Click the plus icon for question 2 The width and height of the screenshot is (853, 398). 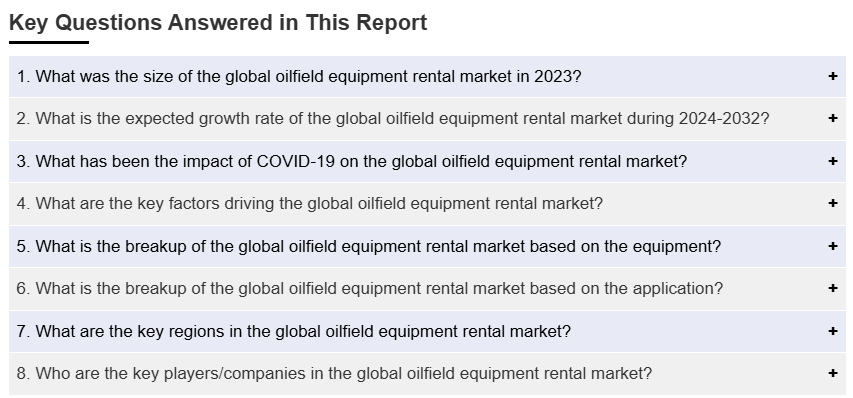pos(832,118)
